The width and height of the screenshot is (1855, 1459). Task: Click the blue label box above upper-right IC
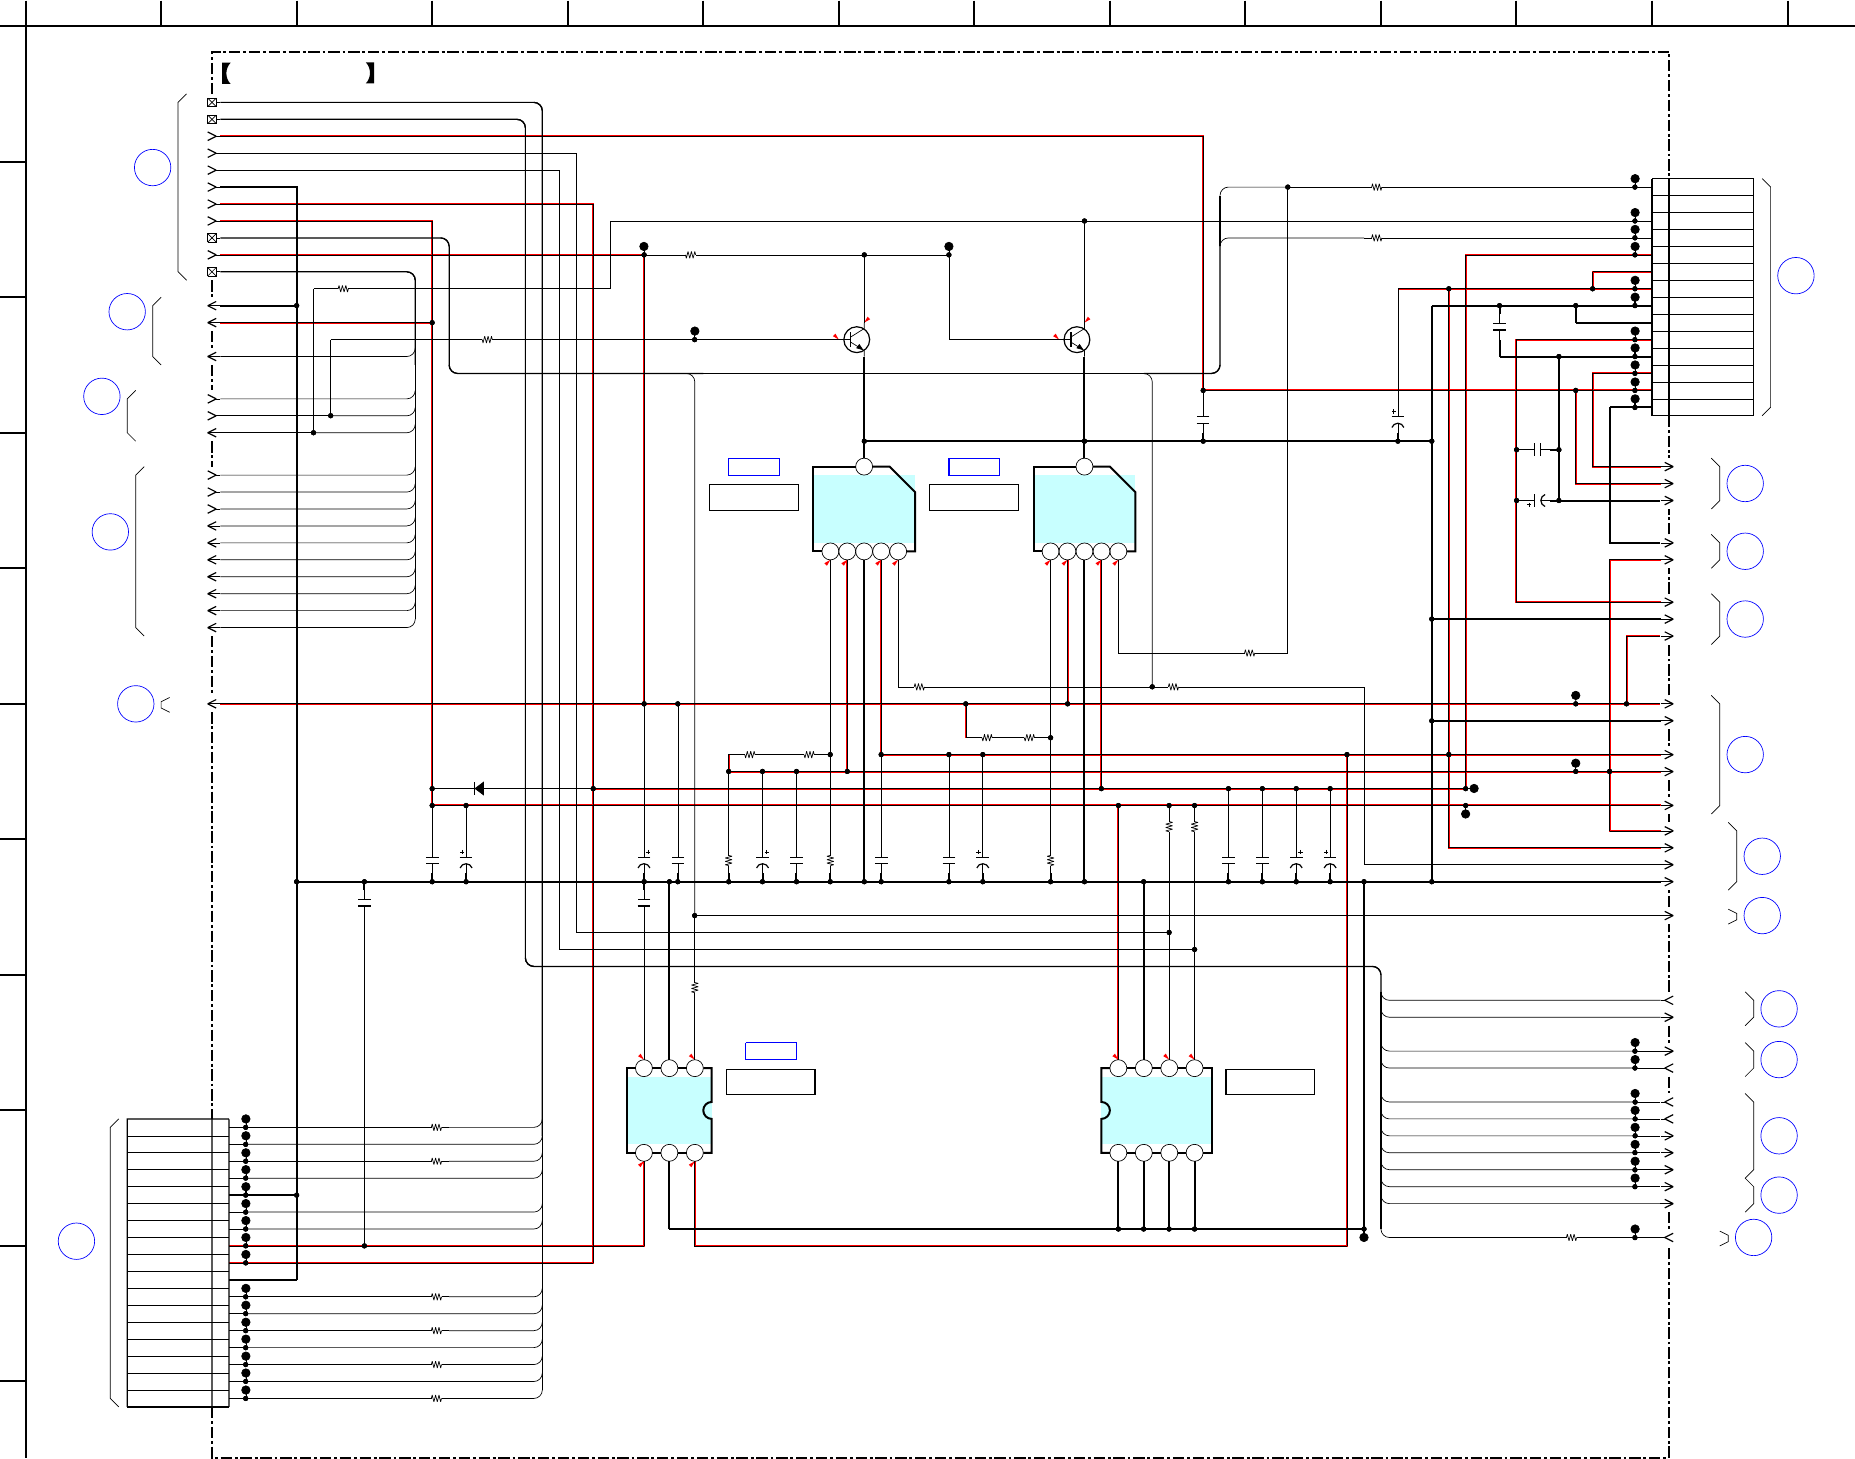tap(974, 466)
